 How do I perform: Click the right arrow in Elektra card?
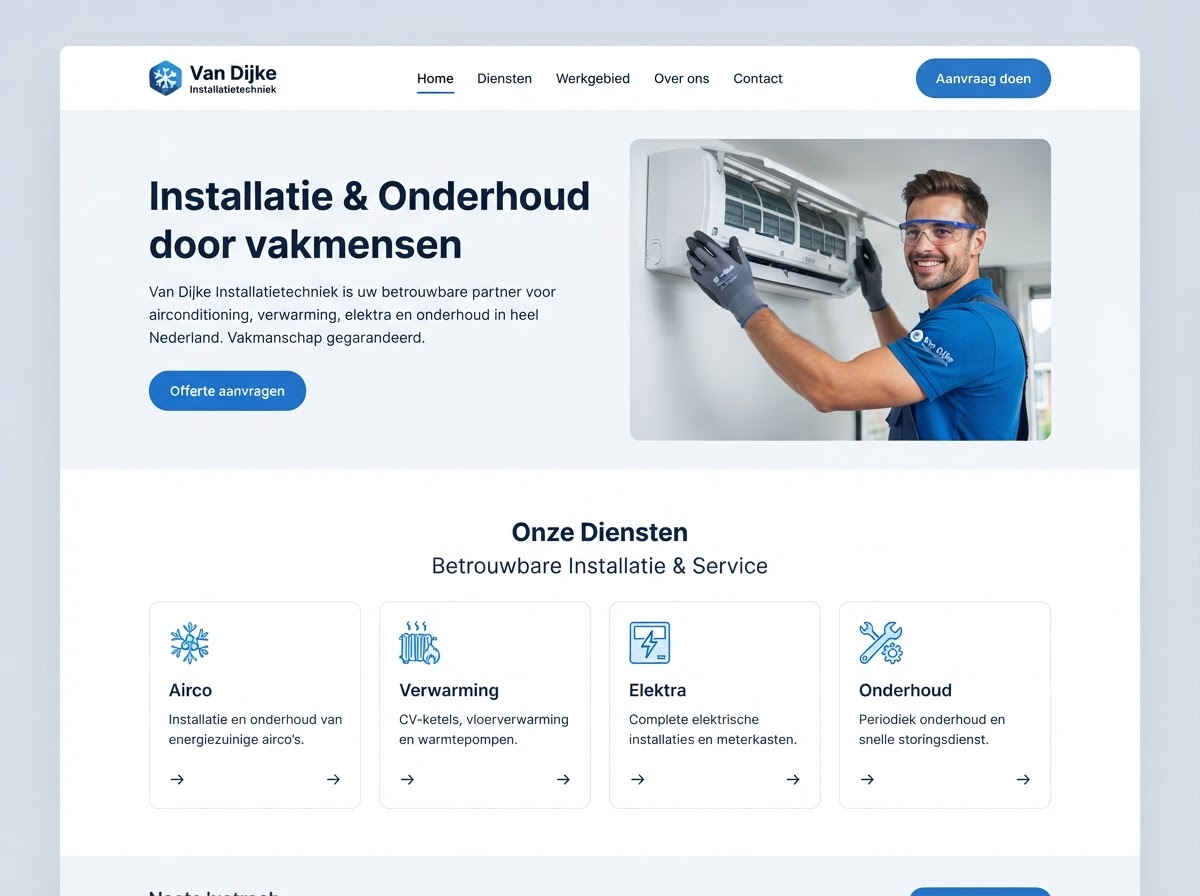(x=793, y=780)
